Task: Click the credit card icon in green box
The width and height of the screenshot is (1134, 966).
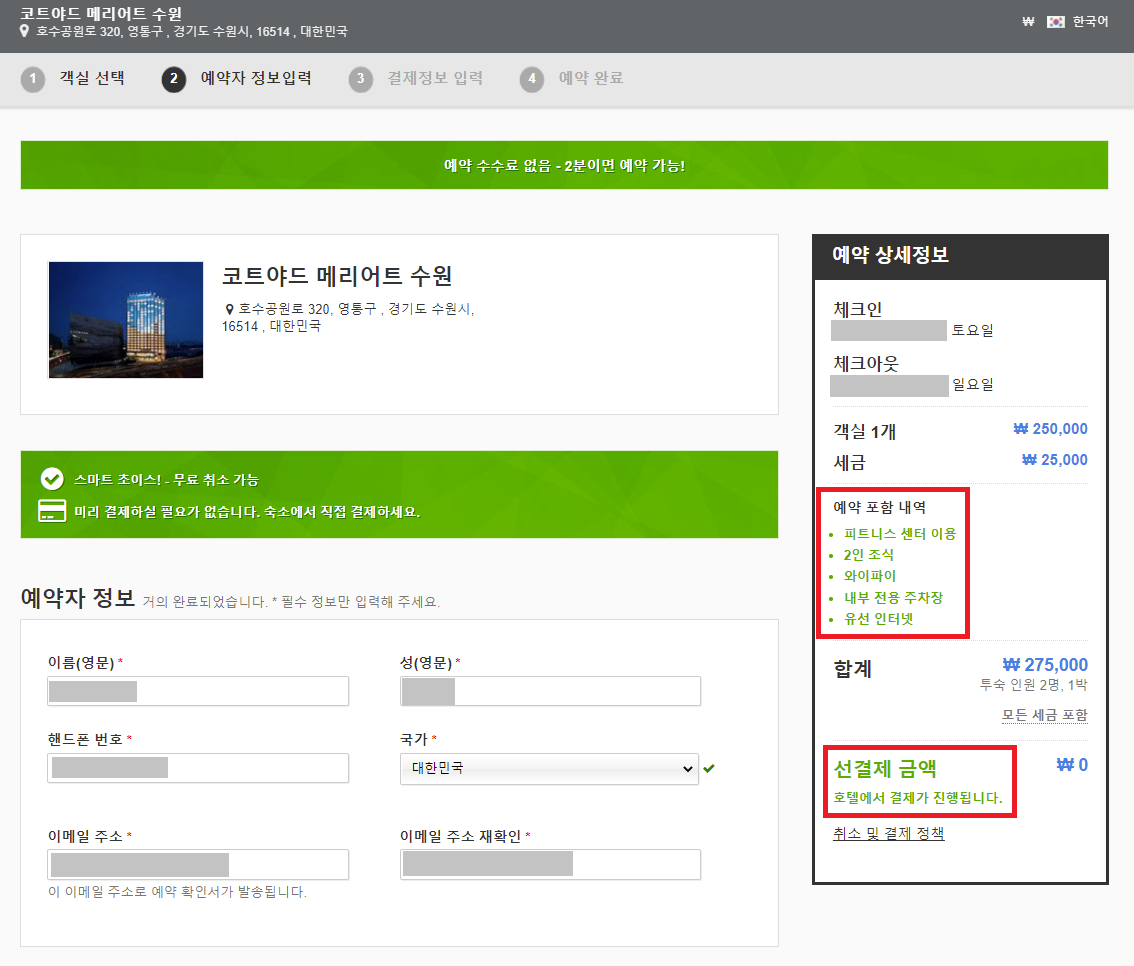Action: click(x=51, y=511)
